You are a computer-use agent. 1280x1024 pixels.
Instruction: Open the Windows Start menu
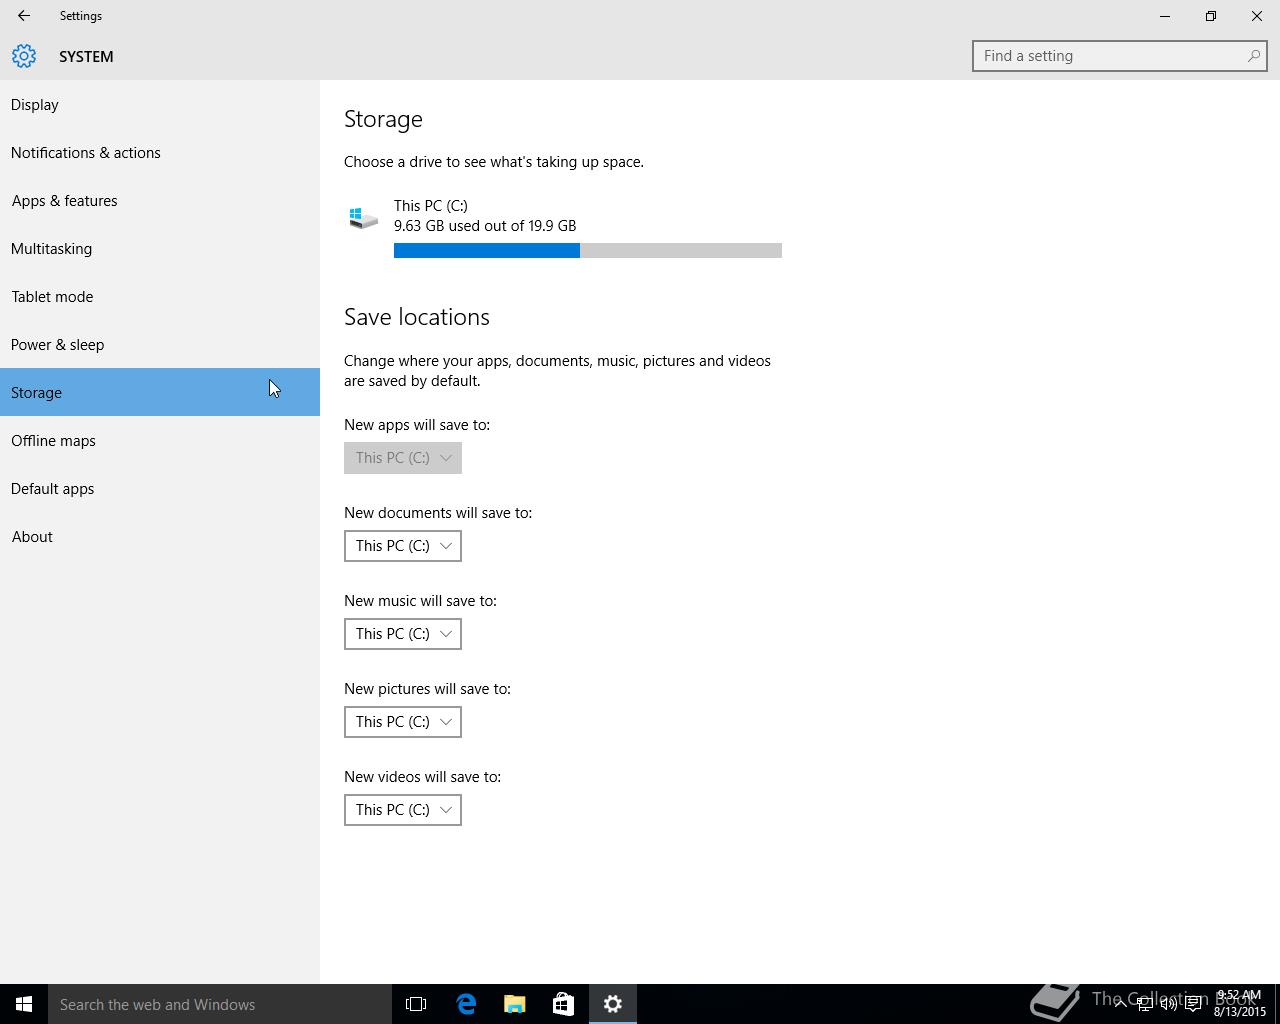pos(24,1004)
